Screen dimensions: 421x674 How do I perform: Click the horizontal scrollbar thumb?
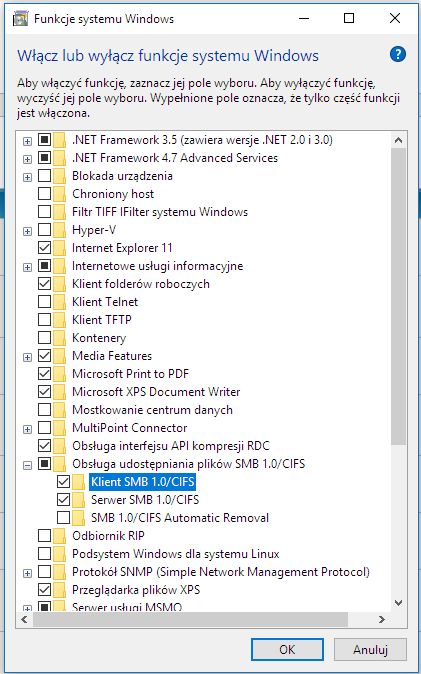click(190, 619)
